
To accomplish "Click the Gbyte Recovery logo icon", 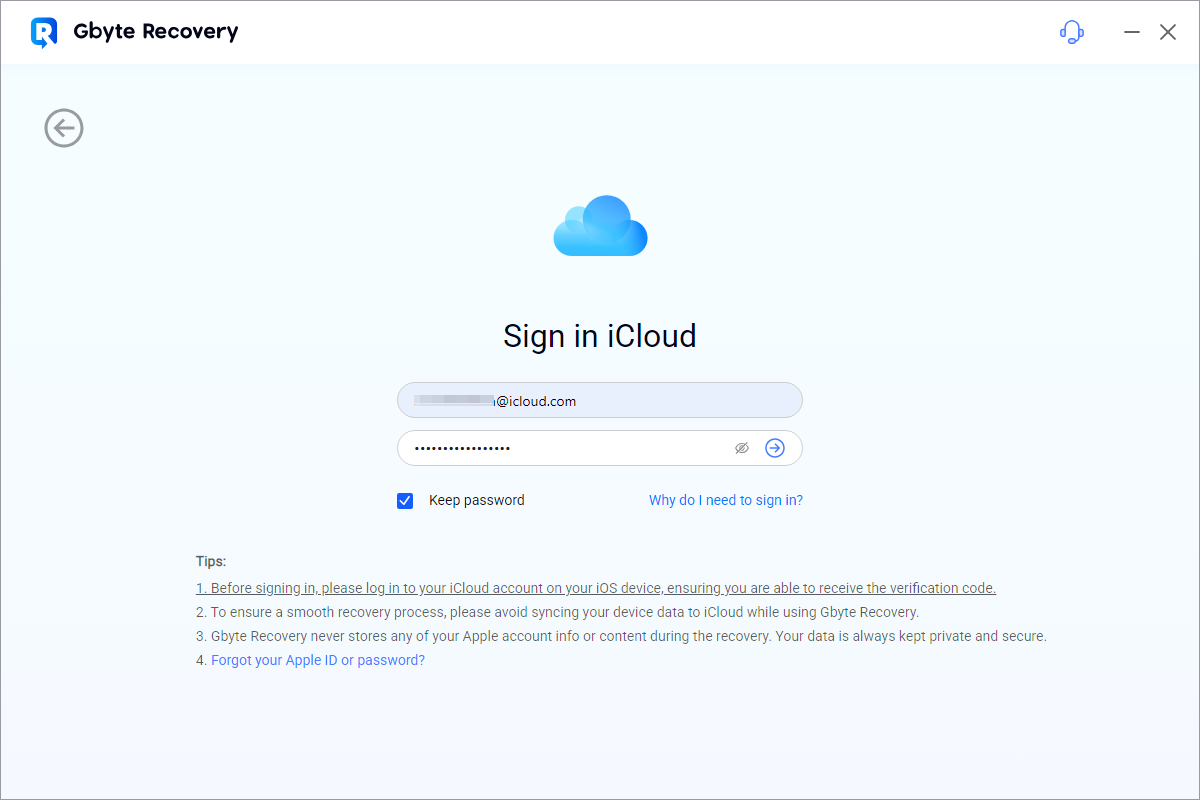I will point(44,32).
